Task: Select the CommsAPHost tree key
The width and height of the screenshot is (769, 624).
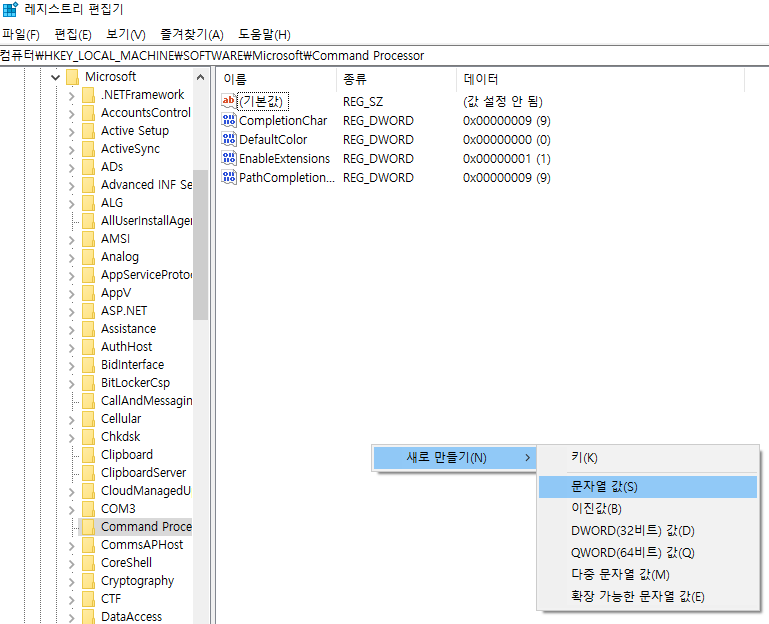Action: click(x=142, y=545)
